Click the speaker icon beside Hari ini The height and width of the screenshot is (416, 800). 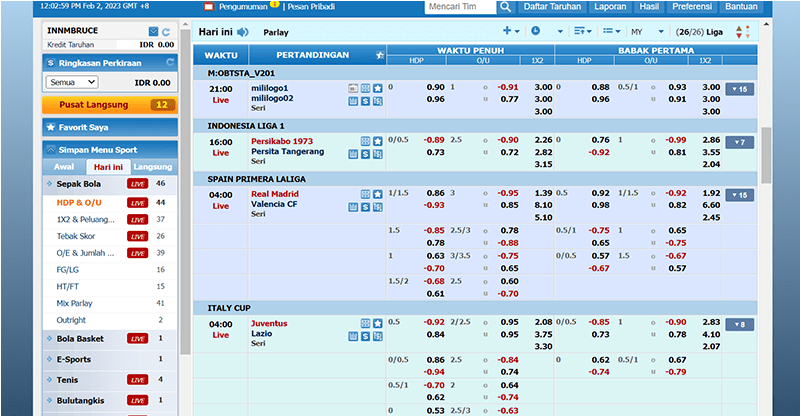[x=244, y=31]
